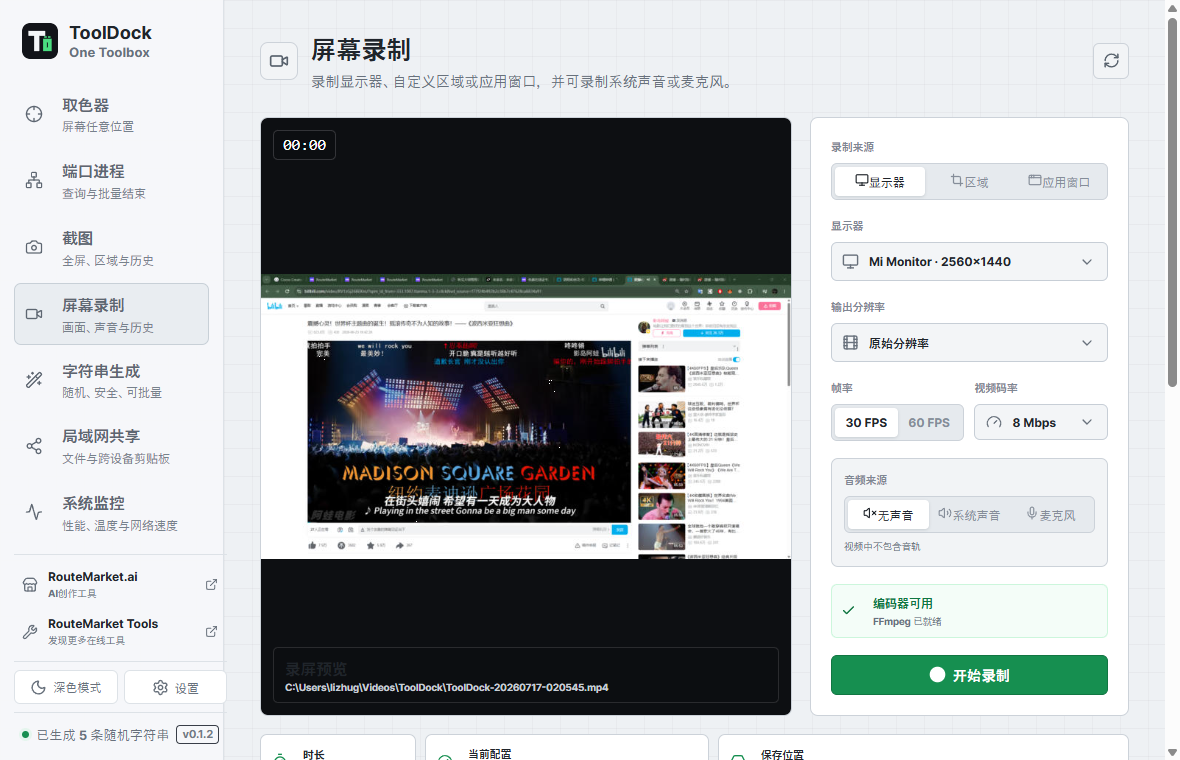Click the refresh icon at top right
Image resolution: width=1180 pixels, height=760 pixels.
coord(1111,61)
